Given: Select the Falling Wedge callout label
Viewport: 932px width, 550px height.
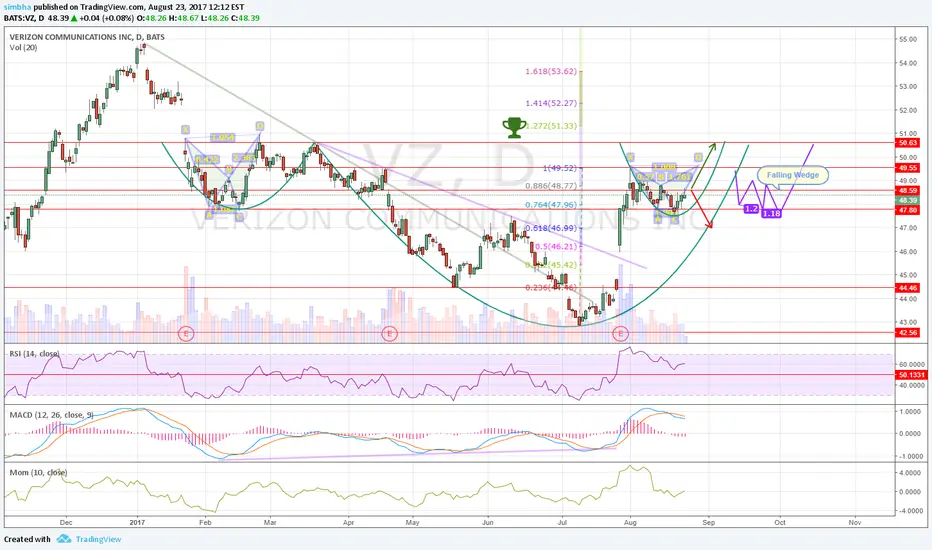Looking at the screenshot, I should tap(793, 175).
